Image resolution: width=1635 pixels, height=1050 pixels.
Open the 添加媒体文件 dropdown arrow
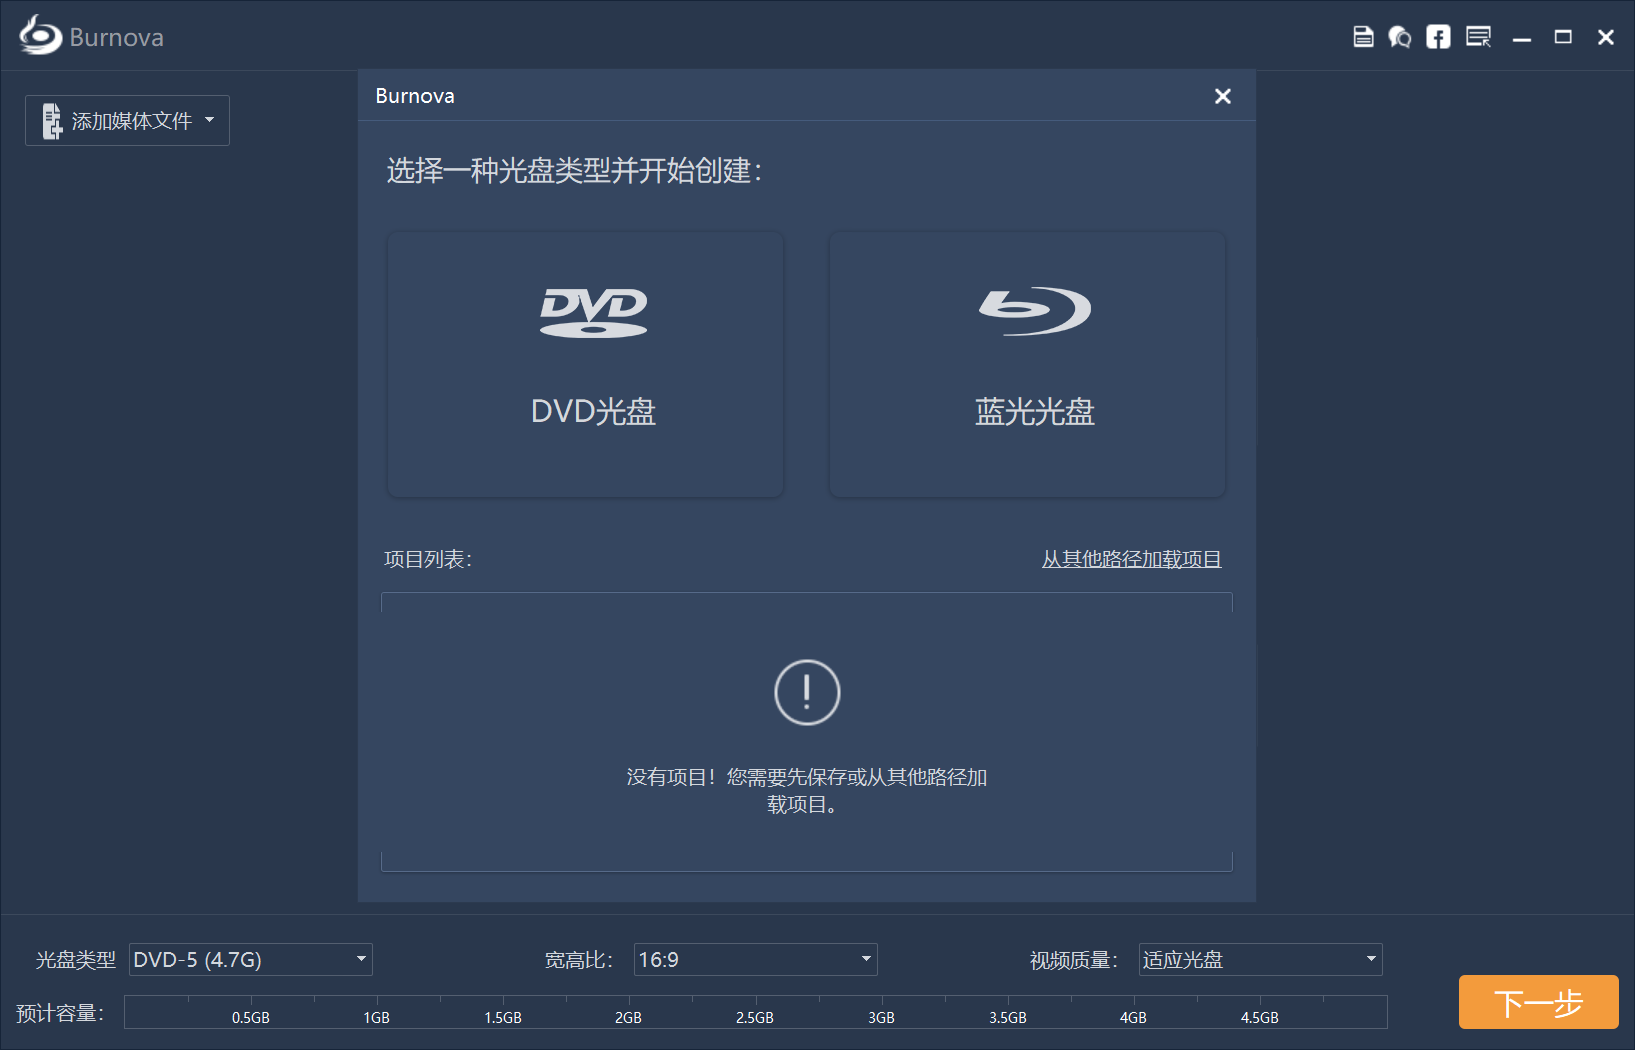point(210,120)
